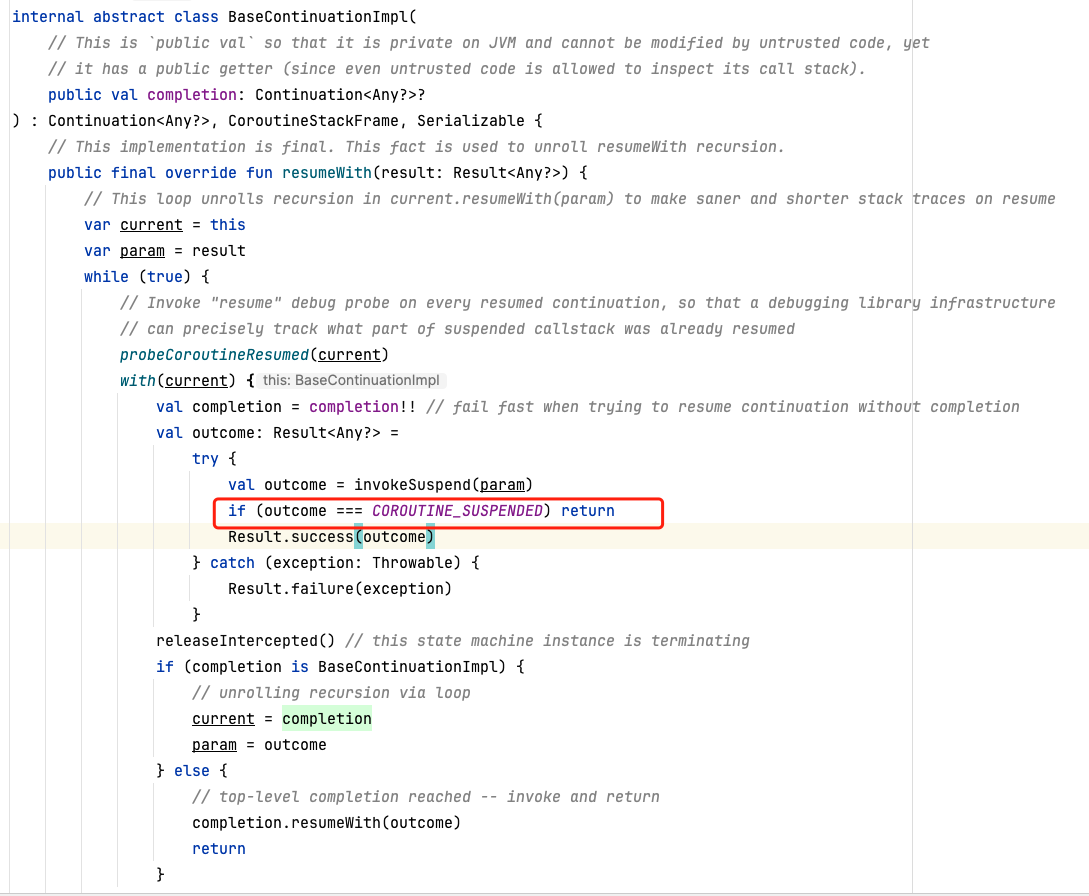Image resolution: width=1089 pixels, height=896 pixels.
Task: Click the 'this: BaseContinuationImpl' inlay hint
Action: pos(352,381)
